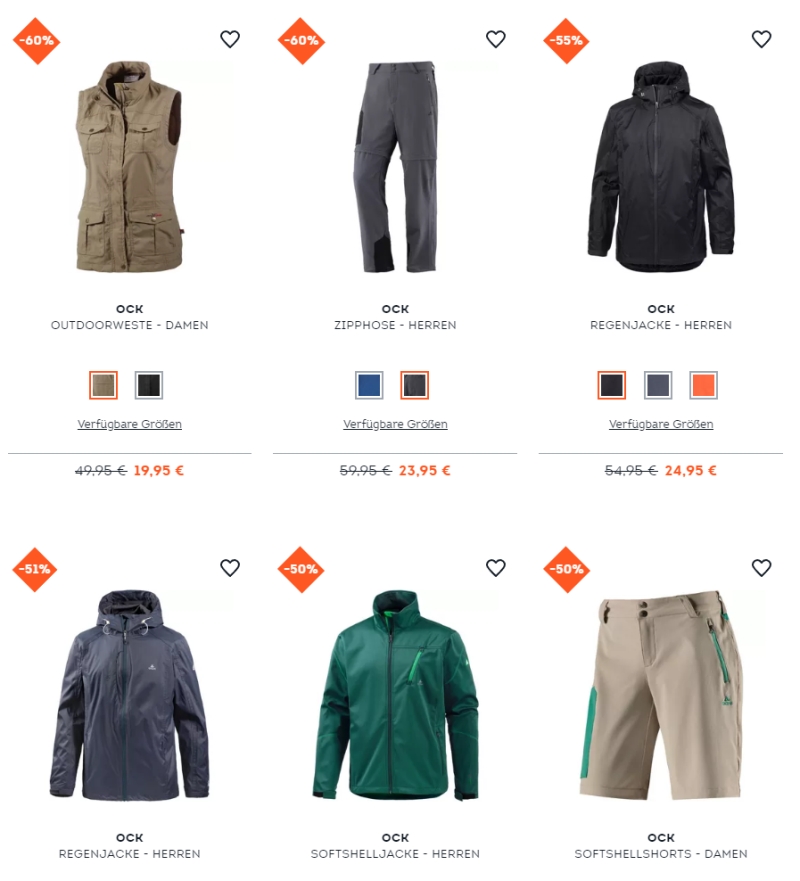
Task: Open the Softshellshorts - Damen title
Action: click(x=661, y=854)
